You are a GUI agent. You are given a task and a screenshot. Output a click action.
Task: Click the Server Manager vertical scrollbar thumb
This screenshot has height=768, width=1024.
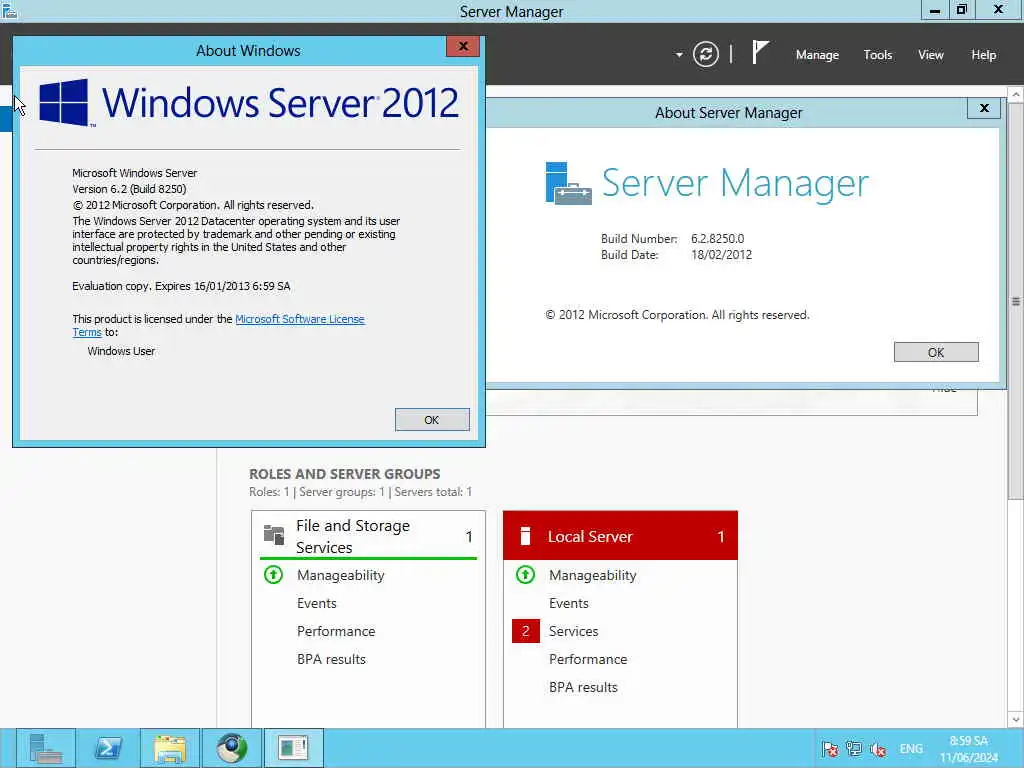pos(1016,302)
